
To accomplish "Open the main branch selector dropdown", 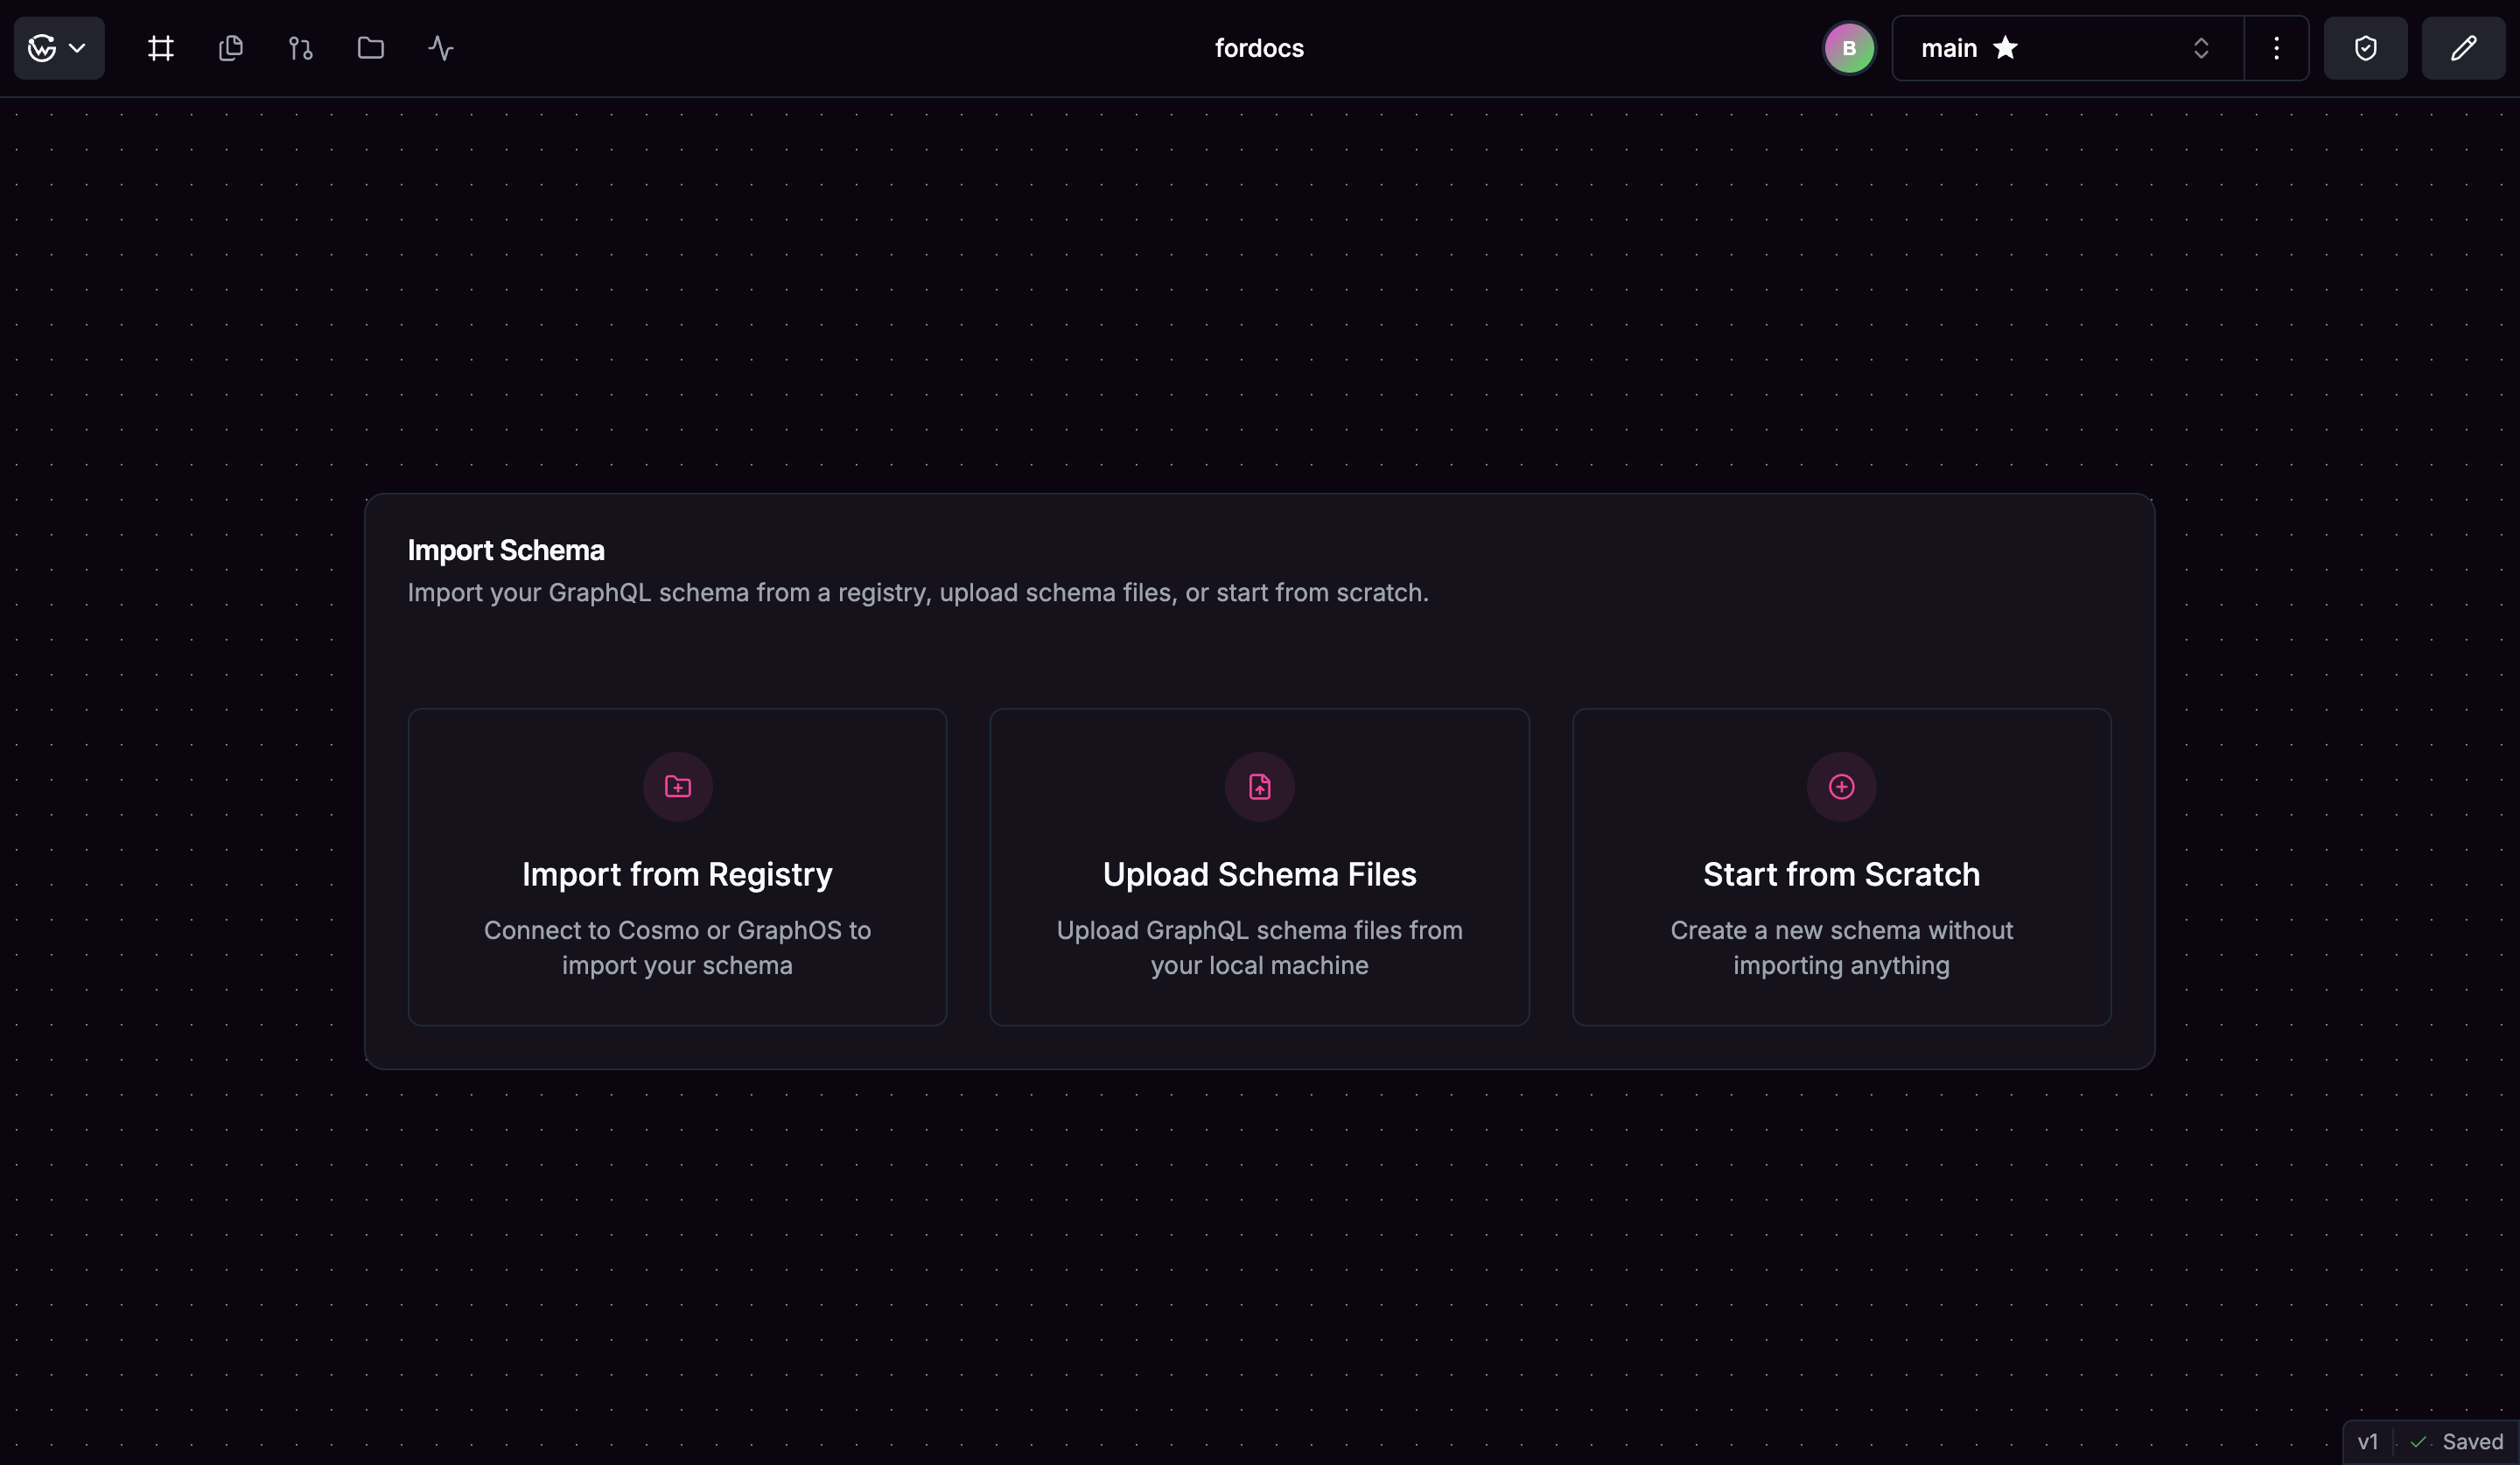I will pyautogui.click(x=2202, y=47).
